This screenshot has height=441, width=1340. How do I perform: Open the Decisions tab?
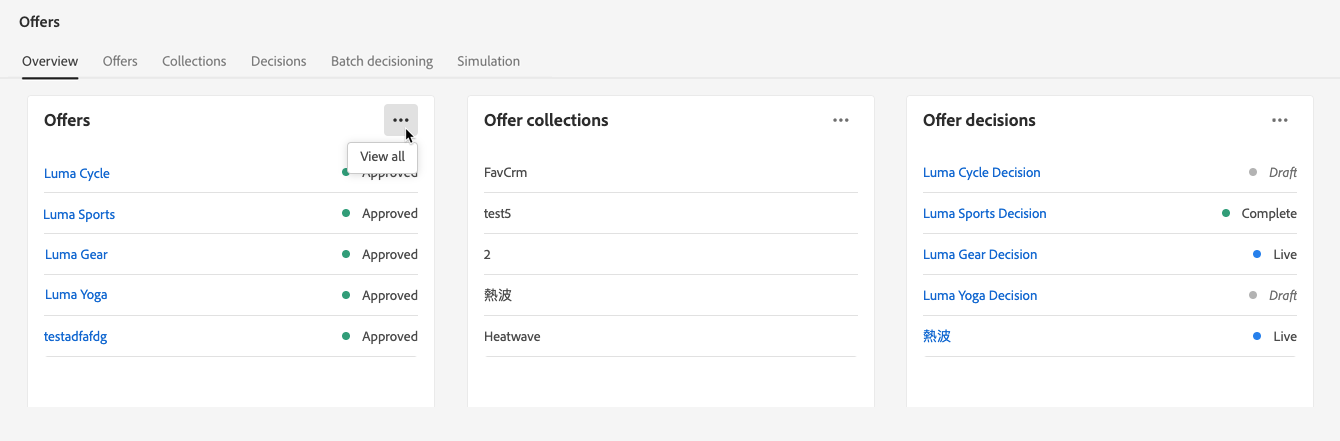tap(278, 61)
